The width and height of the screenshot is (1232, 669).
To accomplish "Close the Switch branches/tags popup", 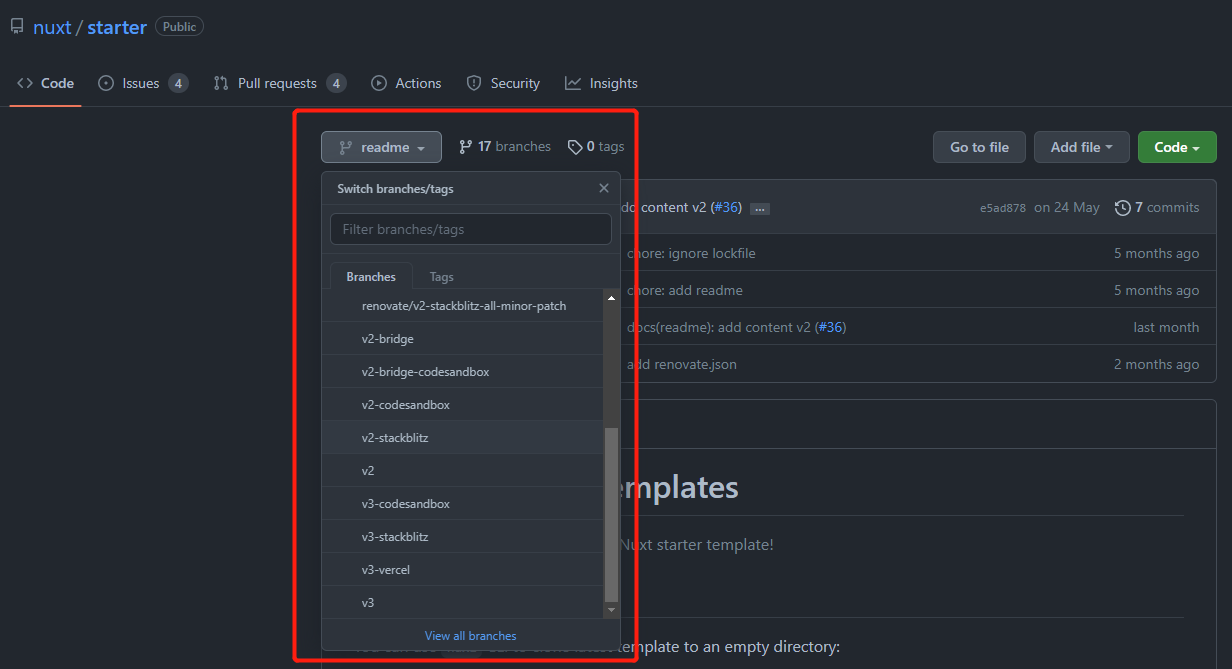I will coord(604,188).
